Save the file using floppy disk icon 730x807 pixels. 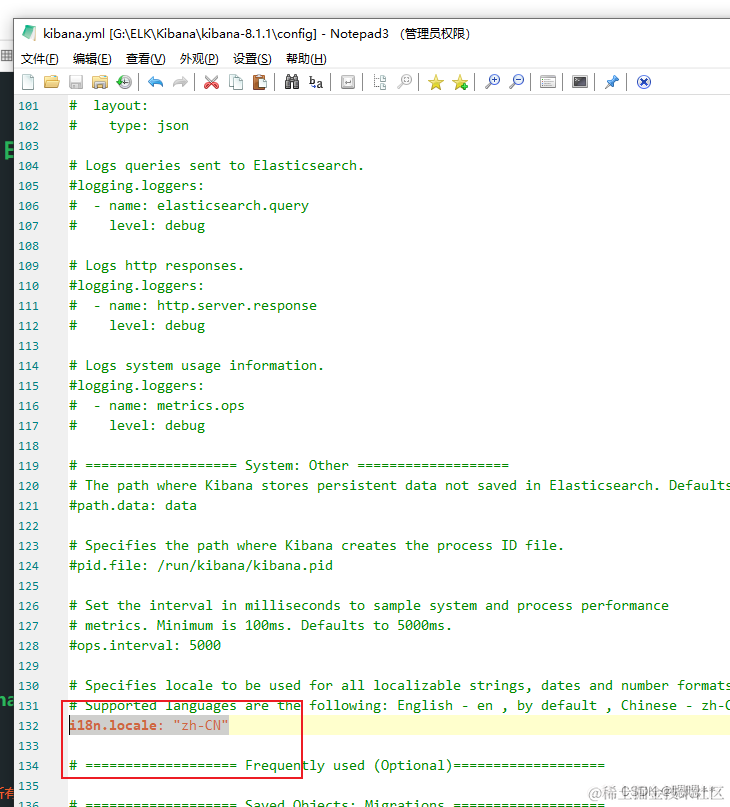click(x=76, y=82)
